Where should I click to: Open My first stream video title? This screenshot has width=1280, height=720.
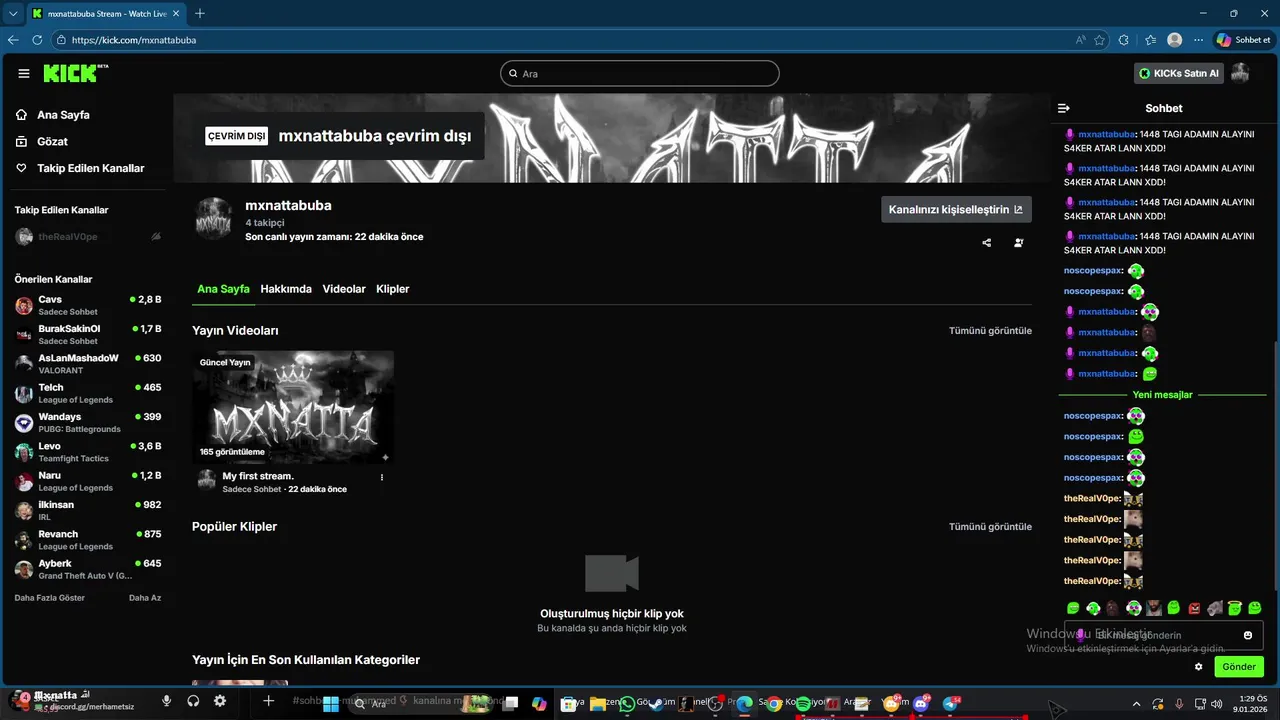click(x=258, y=476)
